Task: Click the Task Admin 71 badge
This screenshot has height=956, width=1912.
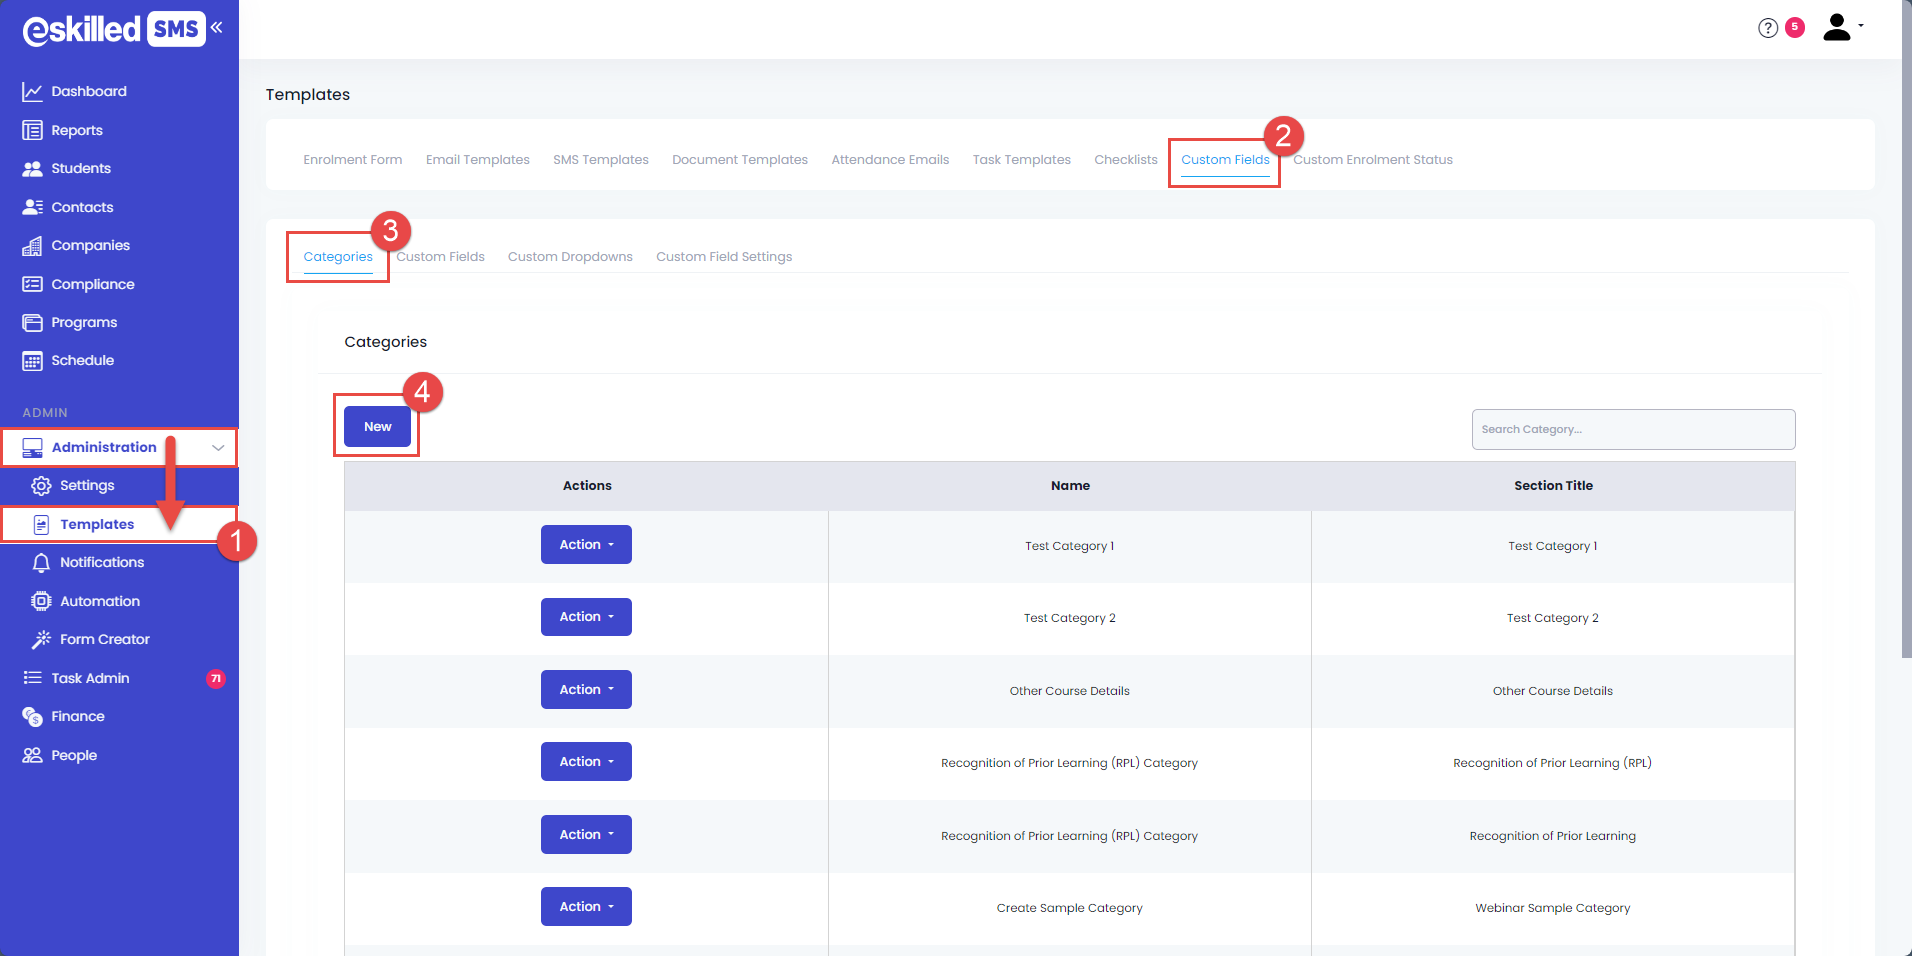Action: coord(216,679)
